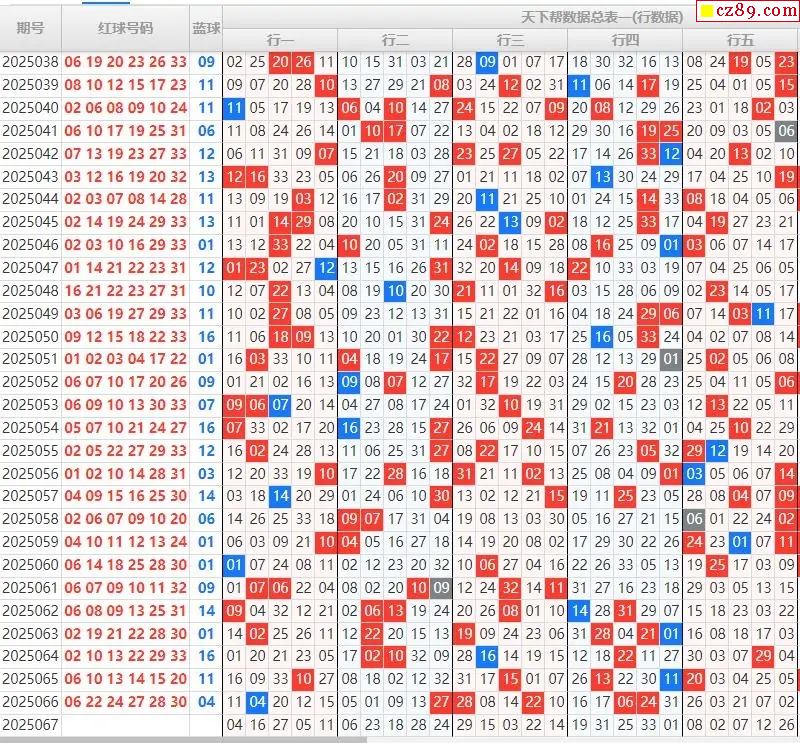Click red numbers 06 10 13 14 15 20
This screenshot has width=800, height=743.
[126, 679]
